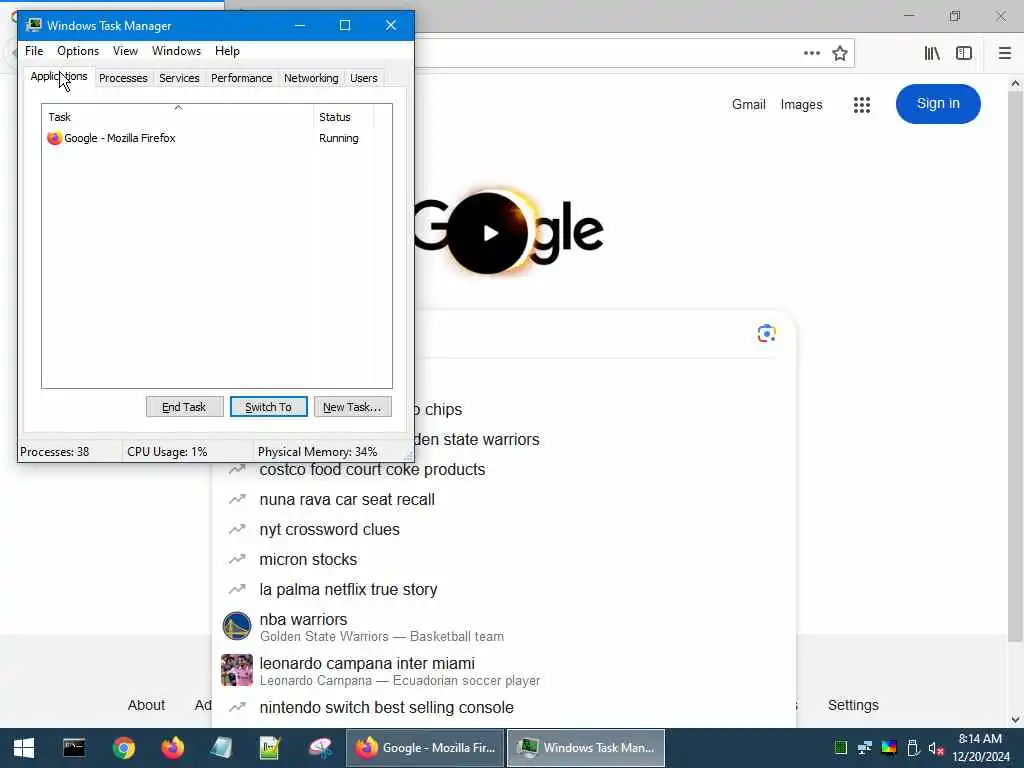Open the green chart document taskbar icon

pos(270,748)
